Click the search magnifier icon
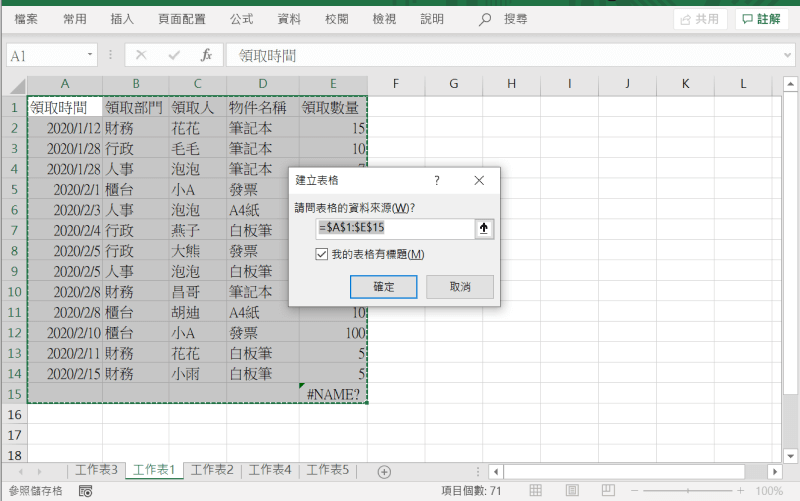The height and width of the screenshot is (501, 800). pos(485,19)
